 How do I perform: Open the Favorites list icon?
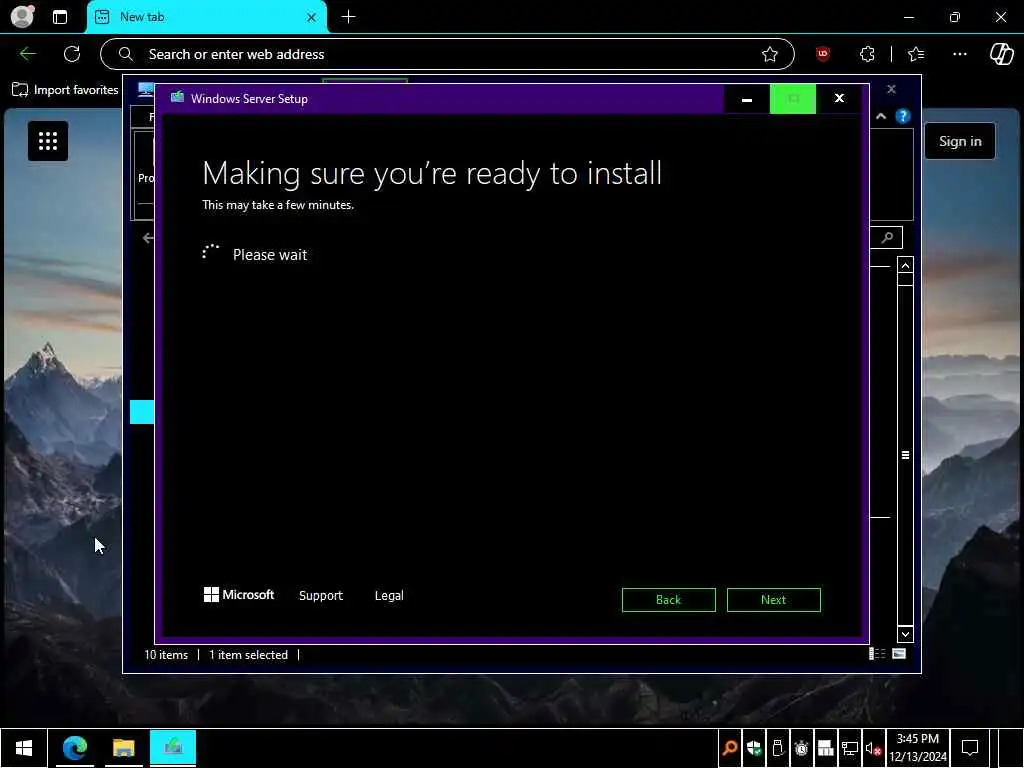[x=916, y=54]
